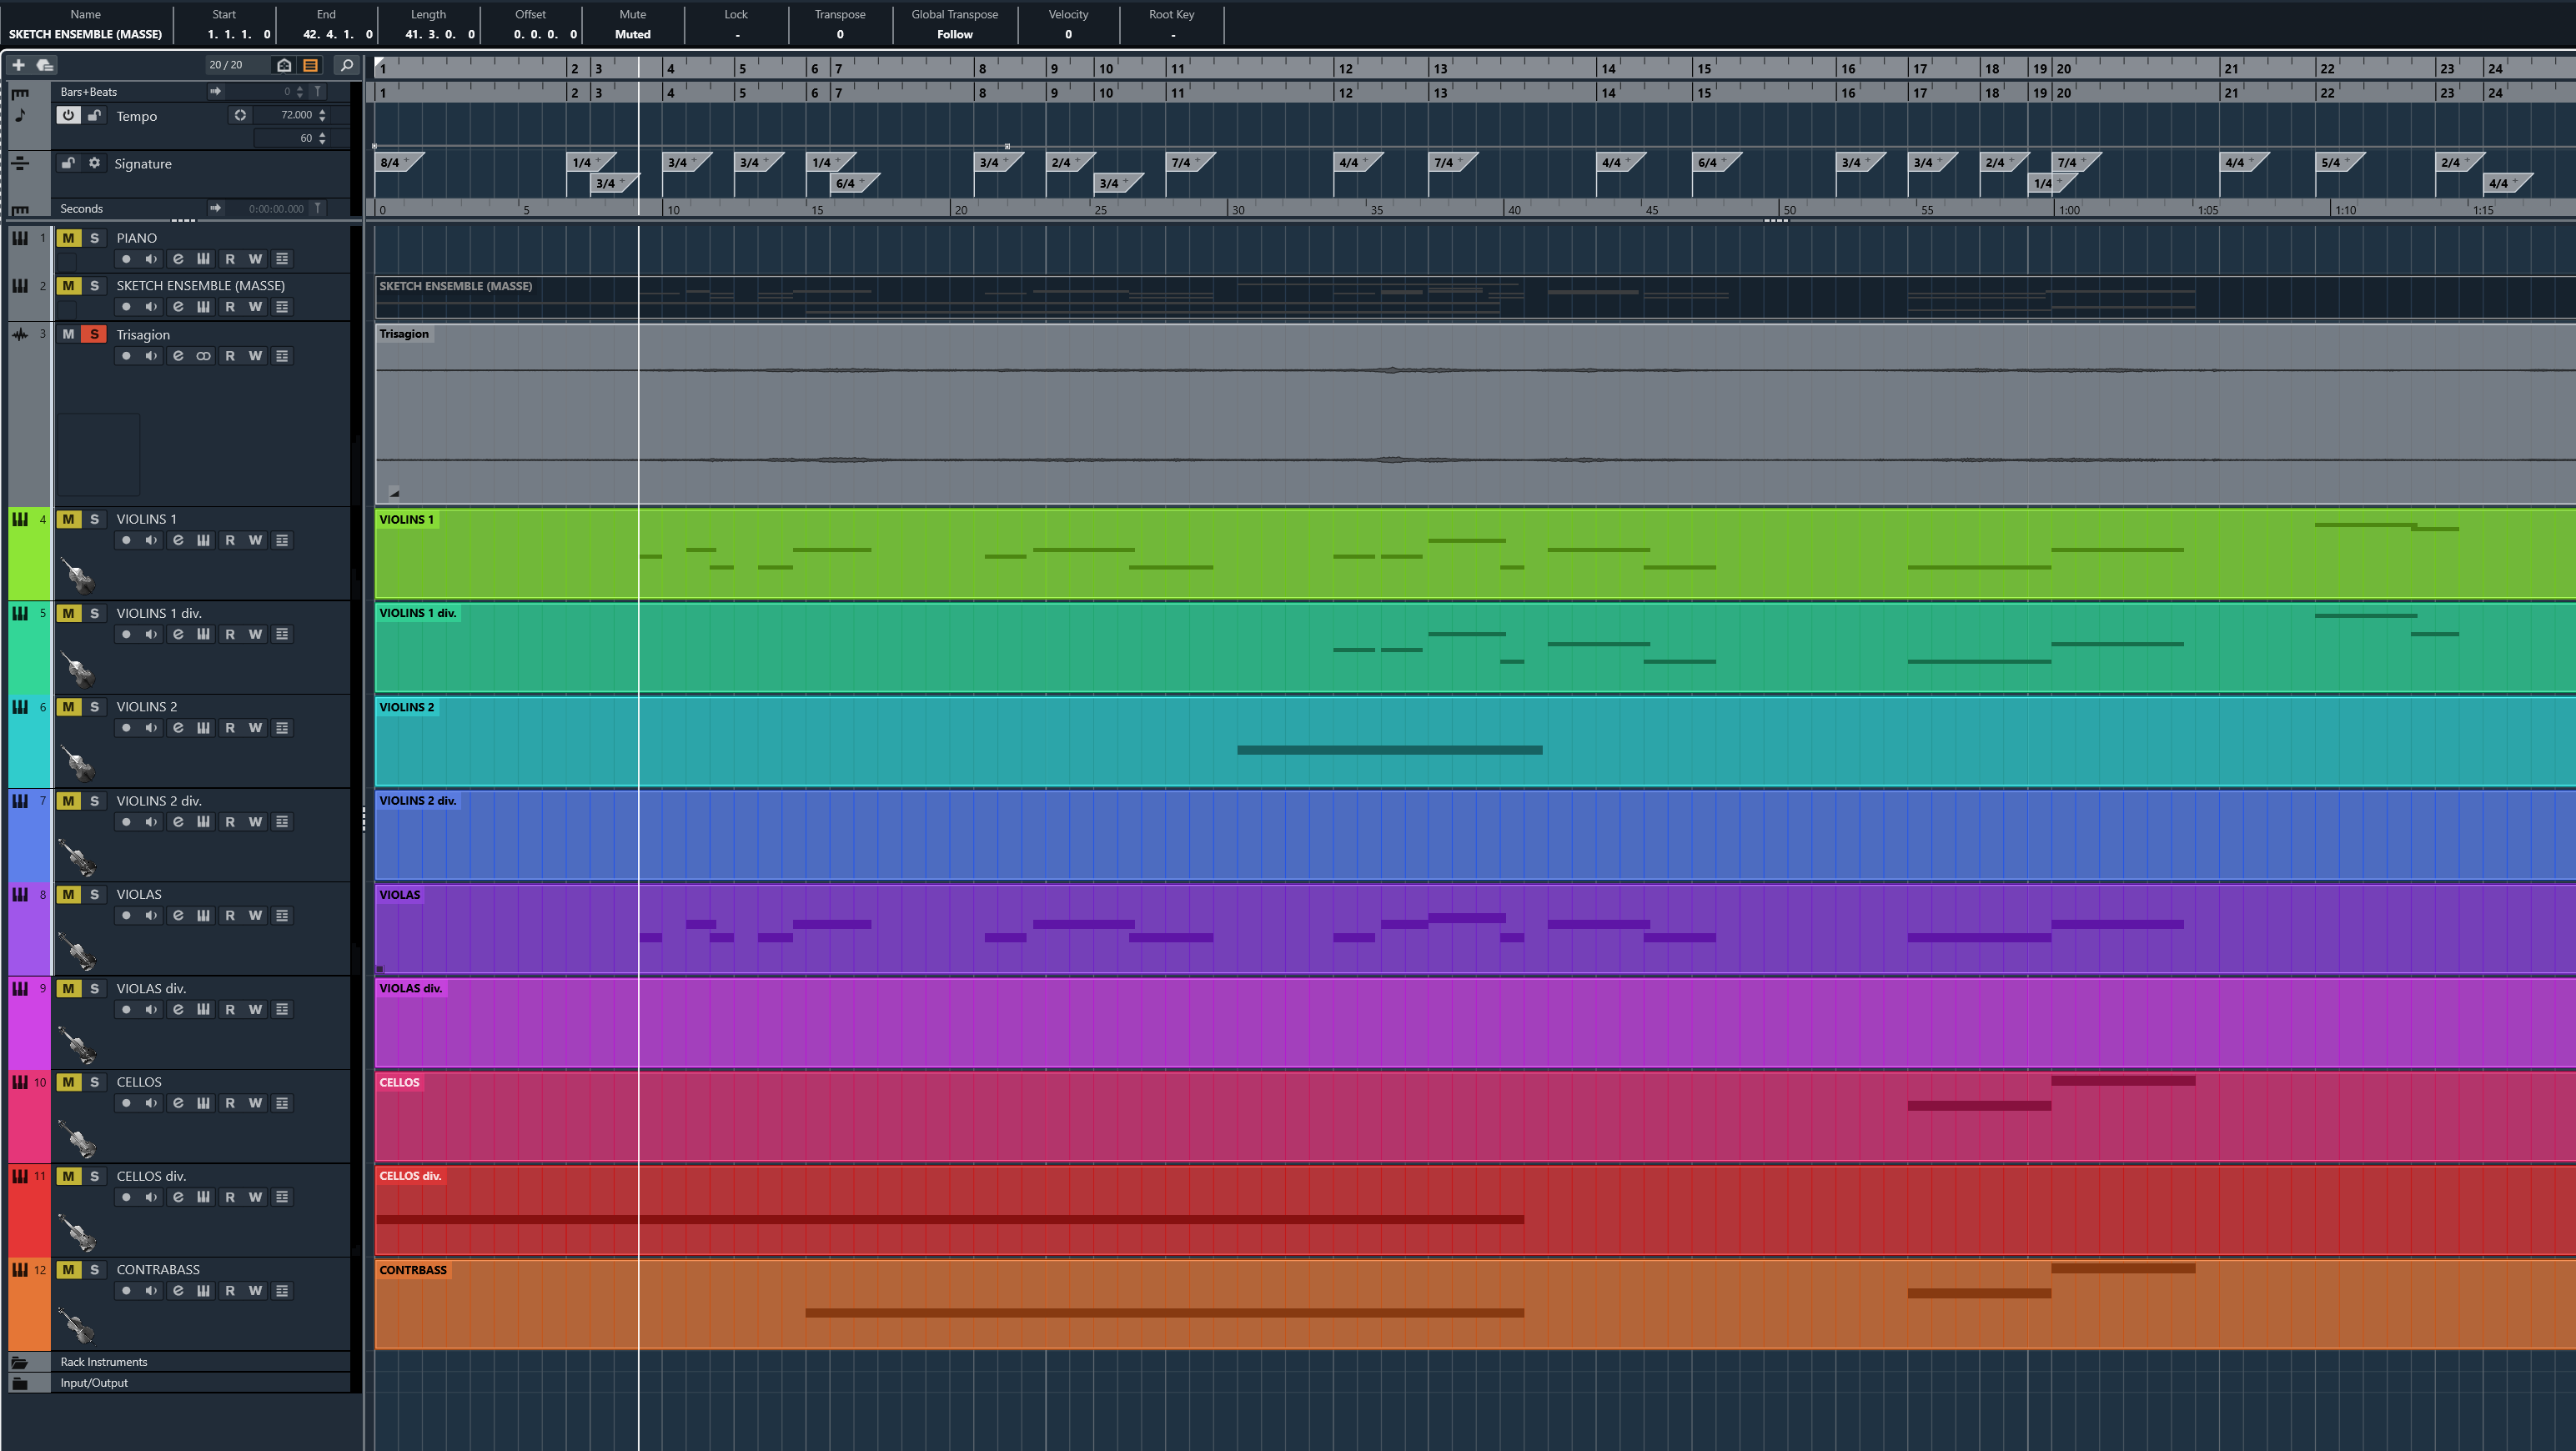
Task: Click the Seconds ruler locate arrow
Action: tap(215, 208)
